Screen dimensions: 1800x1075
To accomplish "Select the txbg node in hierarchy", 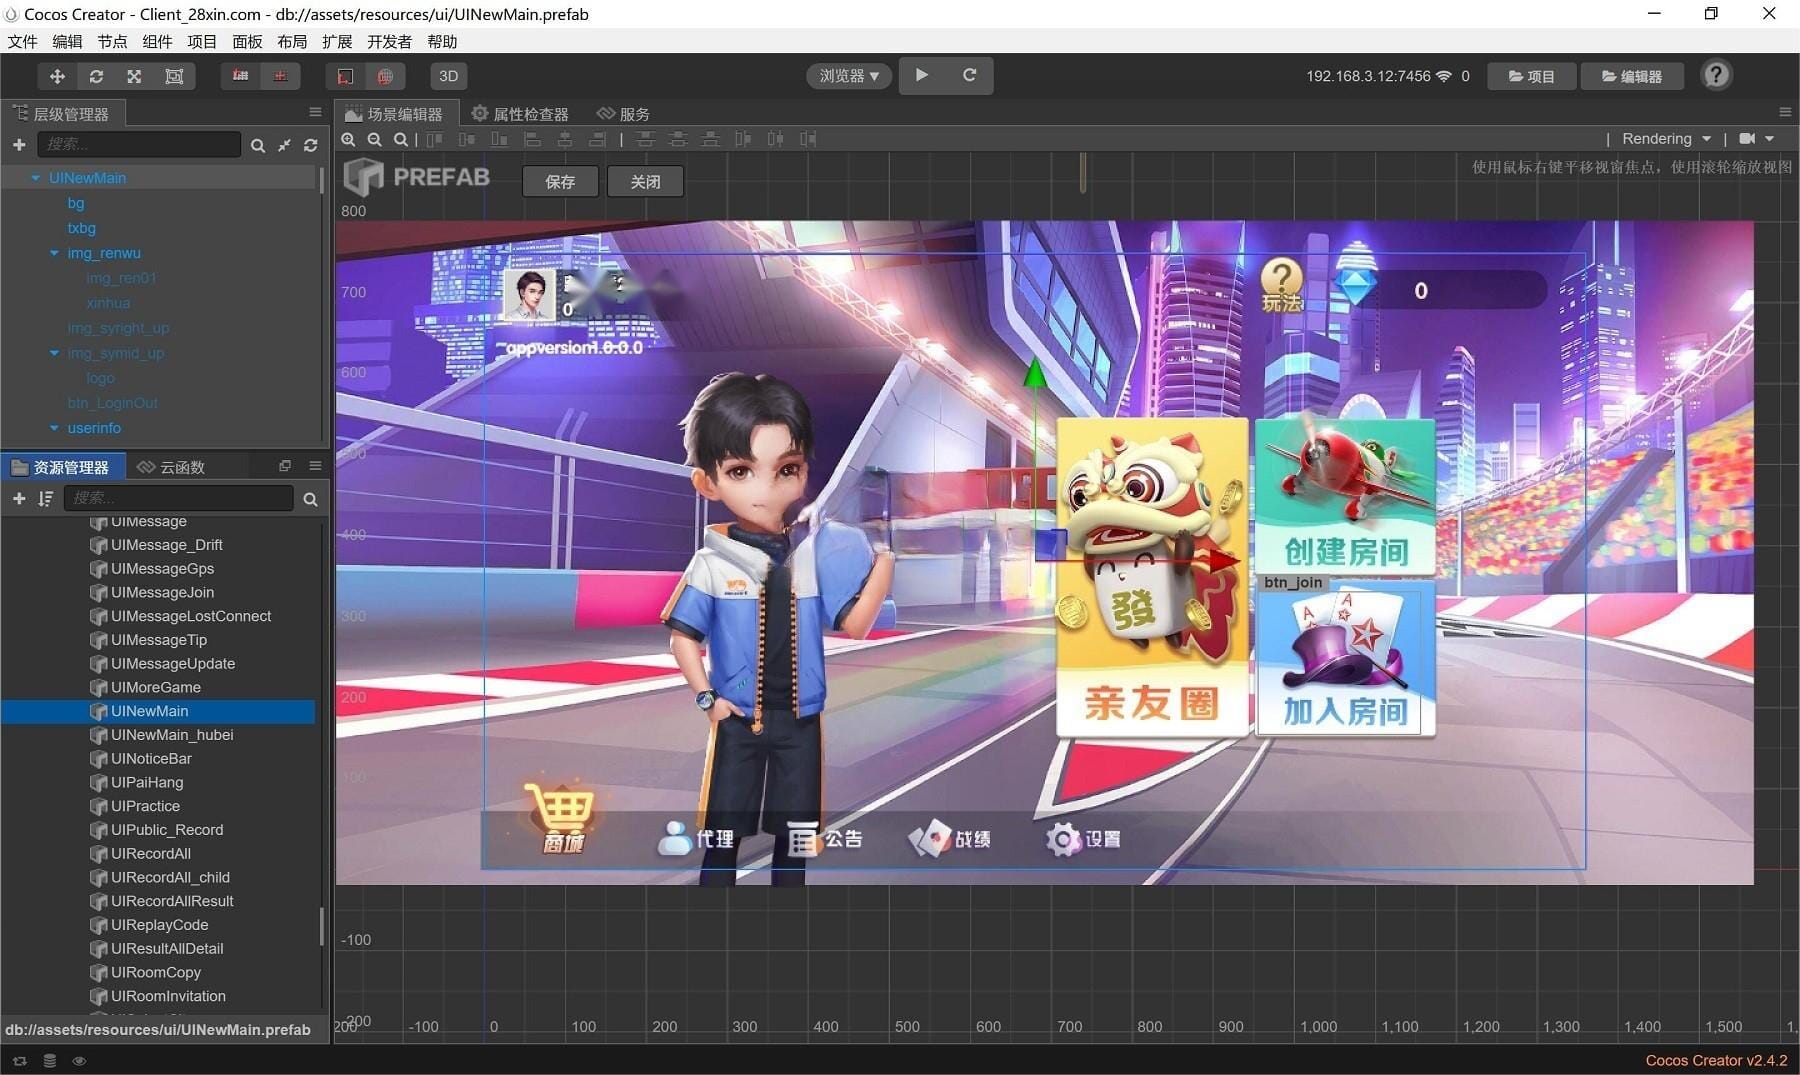I will click(x=82, y=228).
